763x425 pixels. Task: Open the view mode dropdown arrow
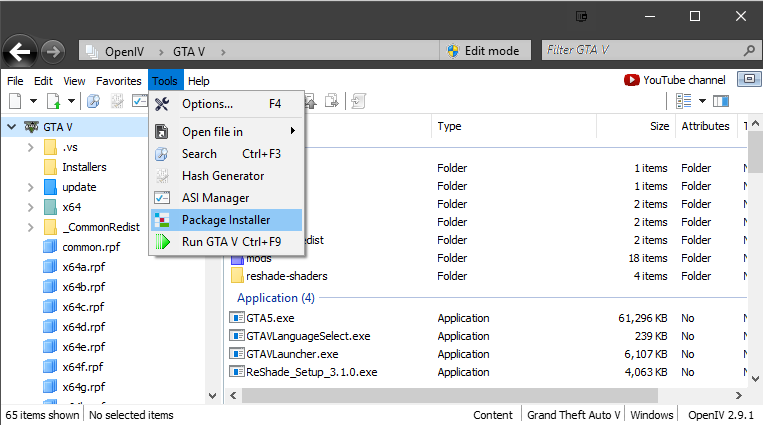[x=702, y=101]
